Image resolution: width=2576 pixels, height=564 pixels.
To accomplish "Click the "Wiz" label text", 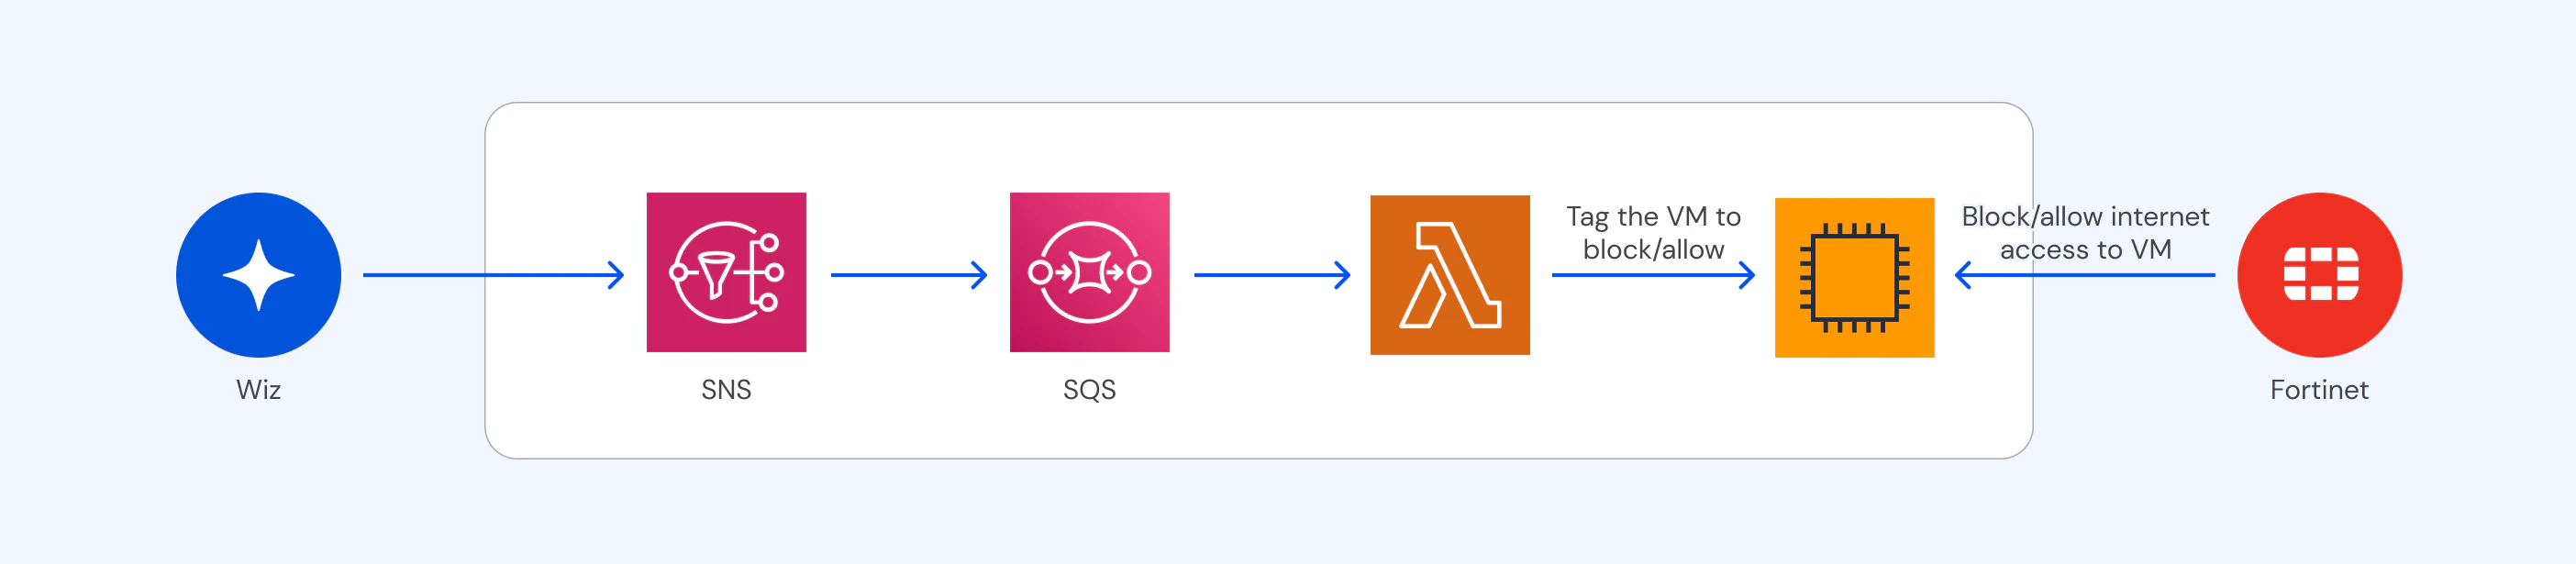I will (x=258, y=389).
